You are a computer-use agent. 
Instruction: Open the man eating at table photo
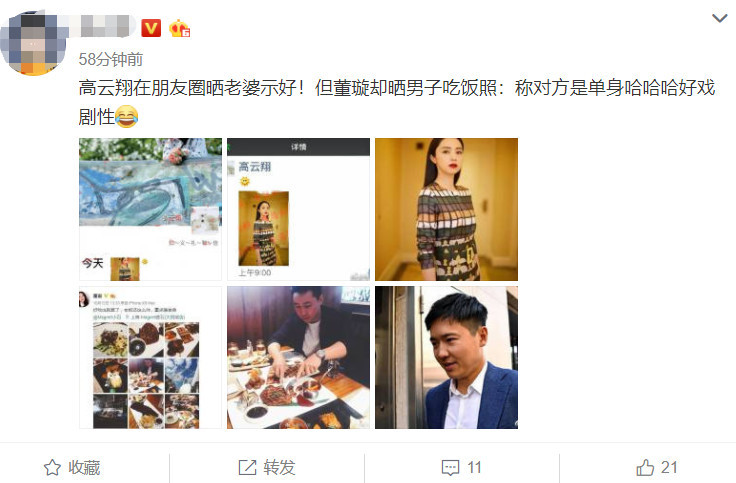299,357
